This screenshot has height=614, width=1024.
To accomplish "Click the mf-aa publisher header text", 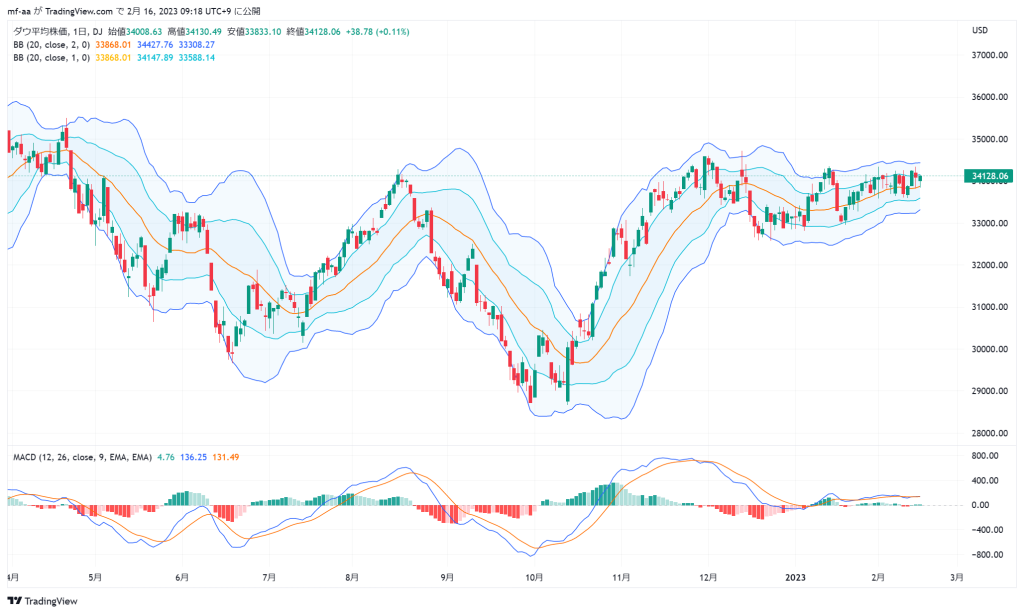I will [18, 11].
